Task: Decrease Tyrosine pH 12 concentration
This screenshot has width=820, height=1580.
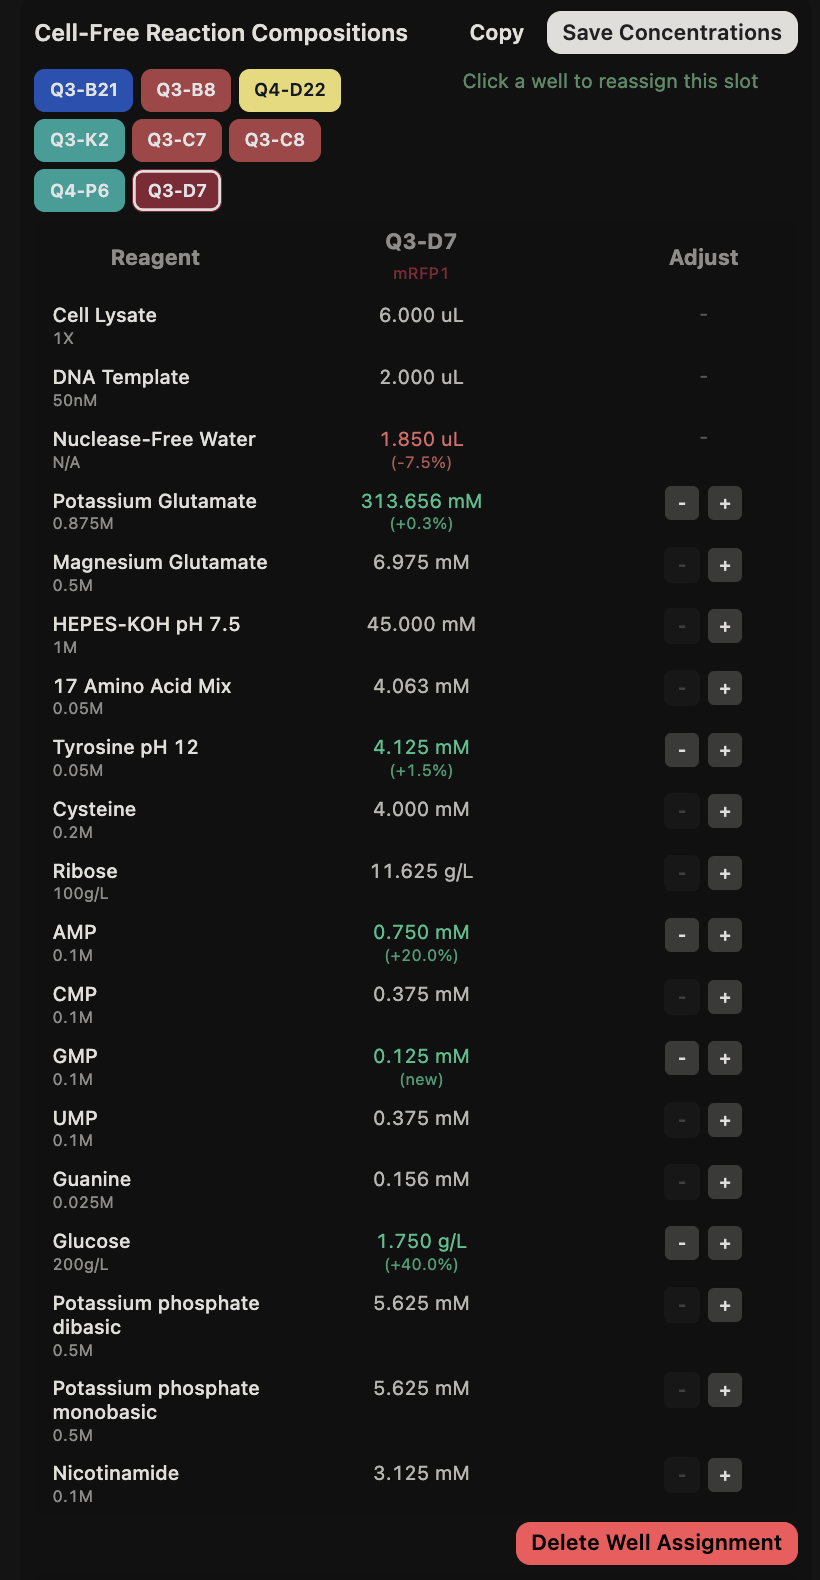Action: point(682,750)
